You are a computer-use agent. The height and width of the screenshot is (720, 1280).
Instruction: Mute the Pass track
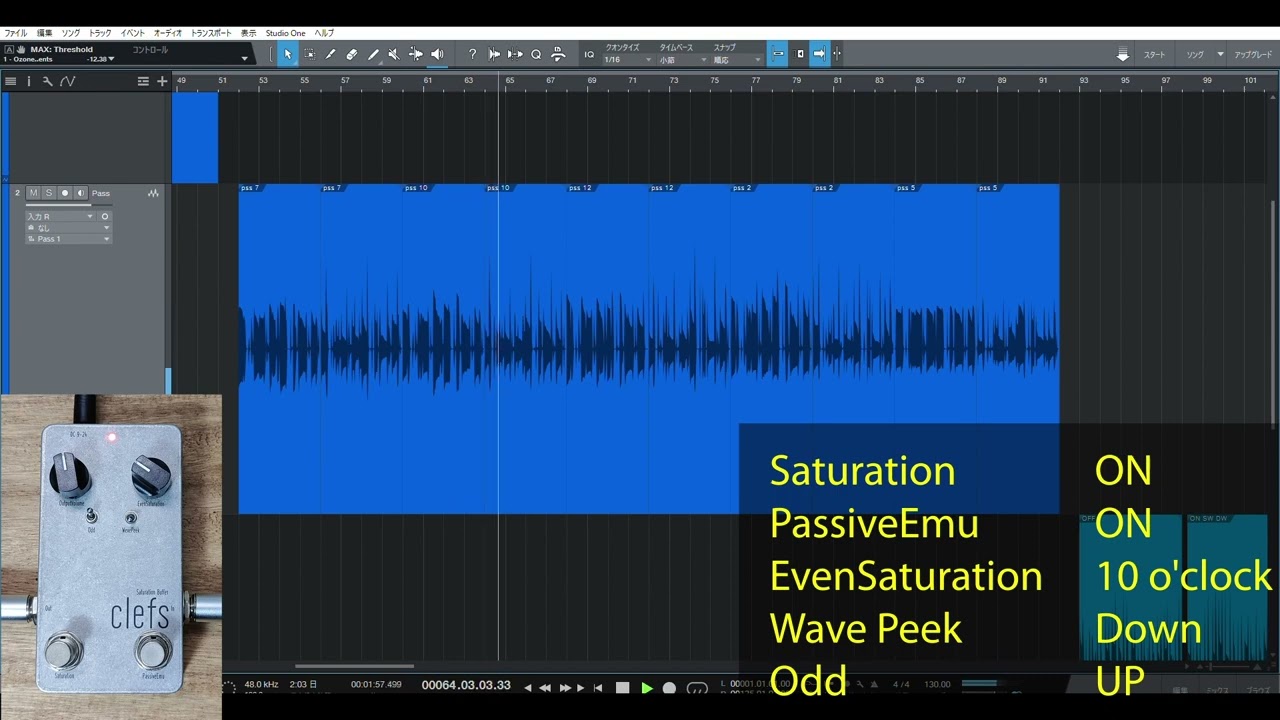33,193
